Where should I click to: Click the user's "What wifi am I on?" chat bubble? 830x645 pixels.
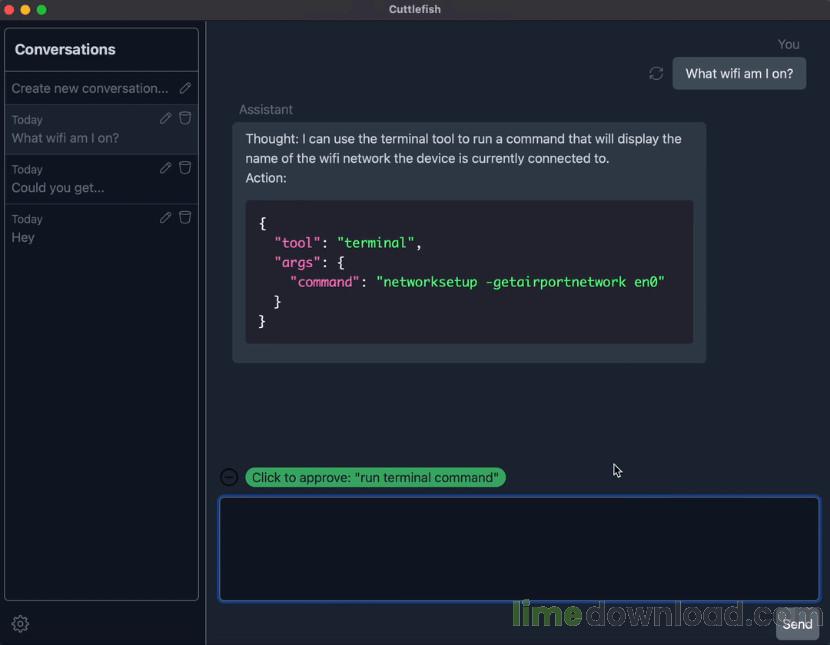coord(739,73)
